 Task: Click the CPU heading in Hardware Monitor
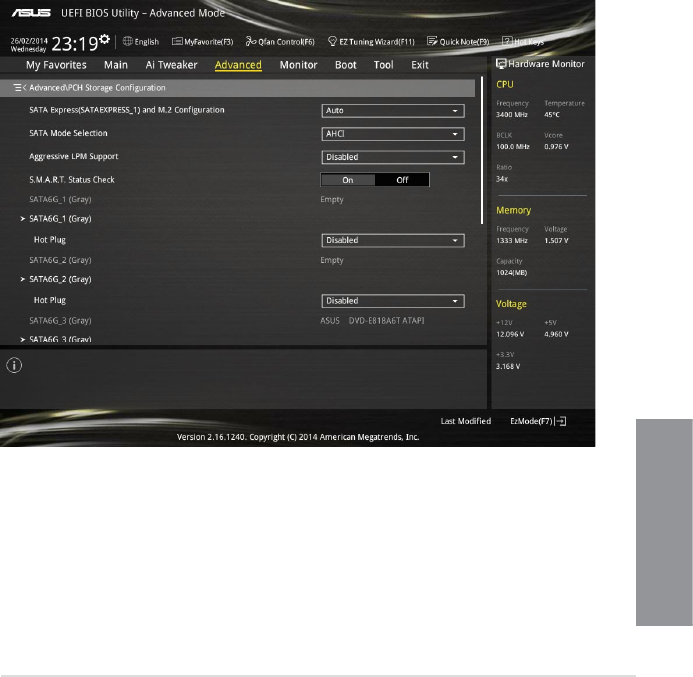click(505, 84)
